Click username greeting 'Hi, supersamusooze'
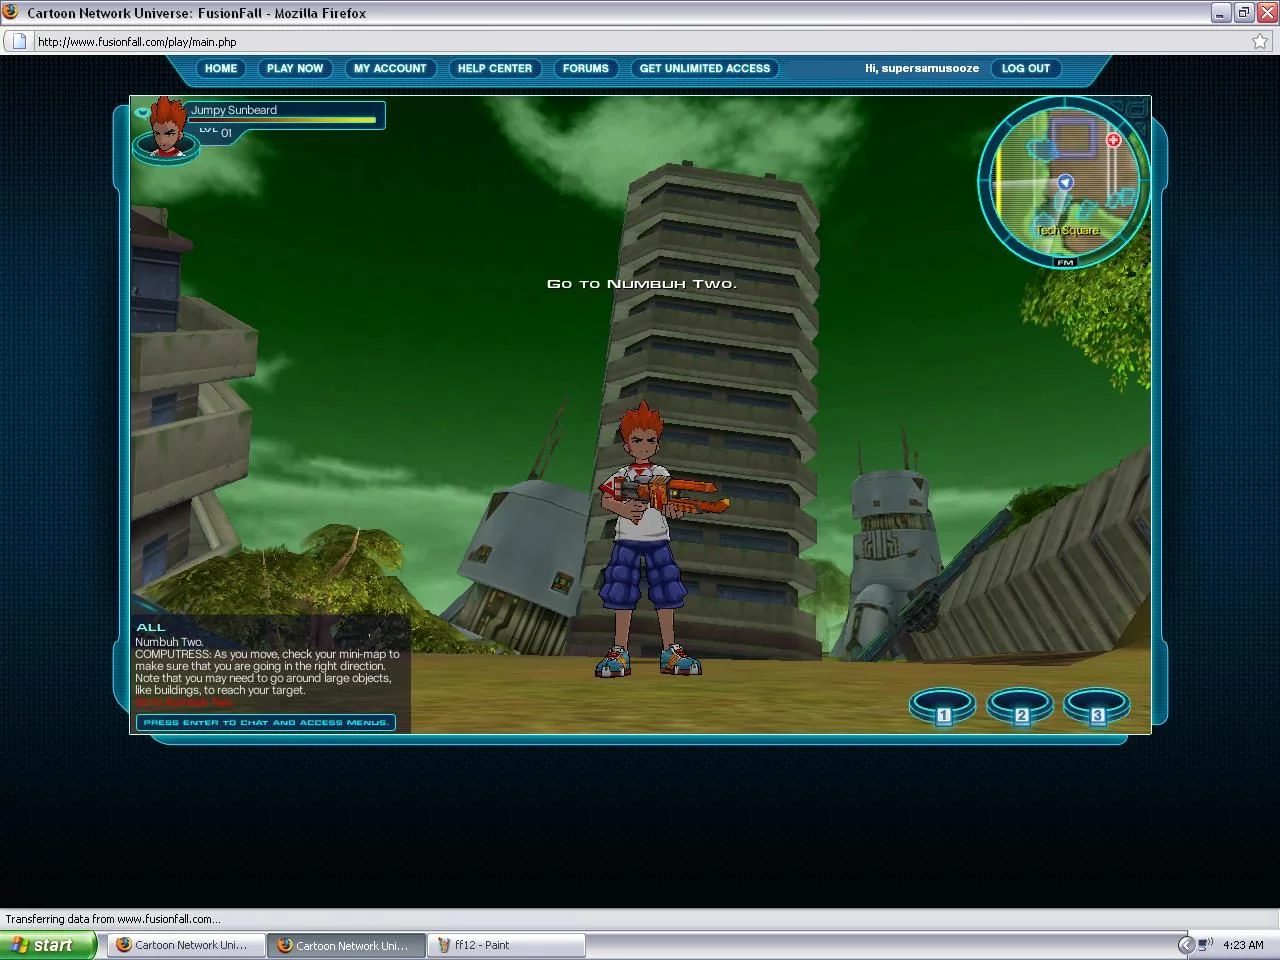The width and height of the screenshot is (1280, 960). (x=922, y=68)
